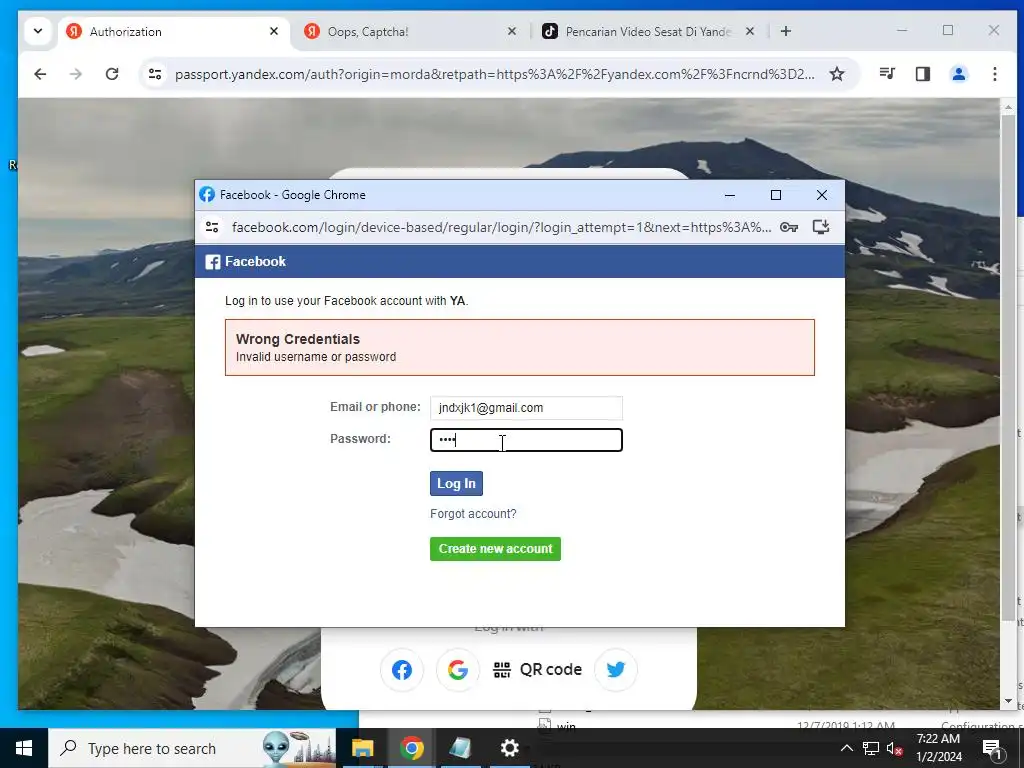Image resolution: width=1024 pixels, height=768 pixels.
Task: Click the Log In button in Facebook popup
Action: (456, 483)
